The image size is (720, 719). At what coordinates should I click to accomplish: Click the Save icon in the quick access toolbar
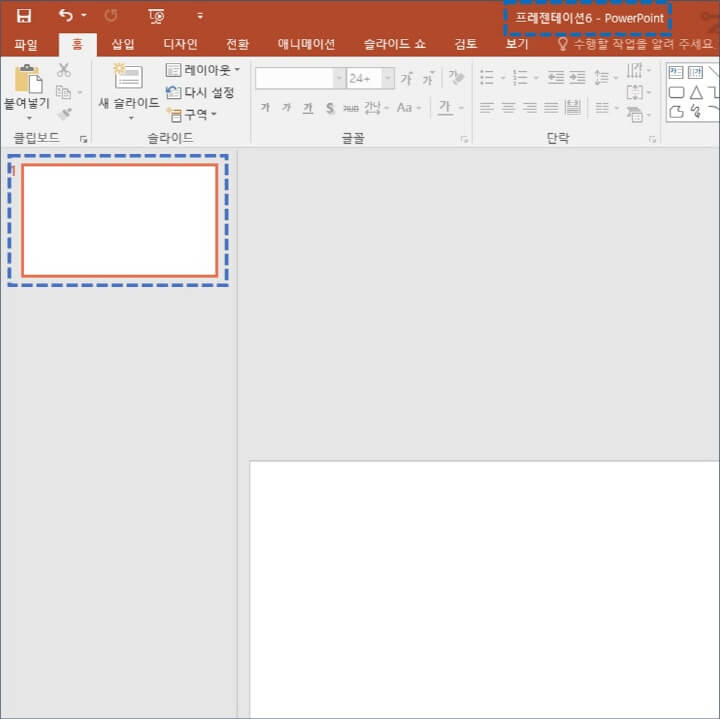pos(23,16)
